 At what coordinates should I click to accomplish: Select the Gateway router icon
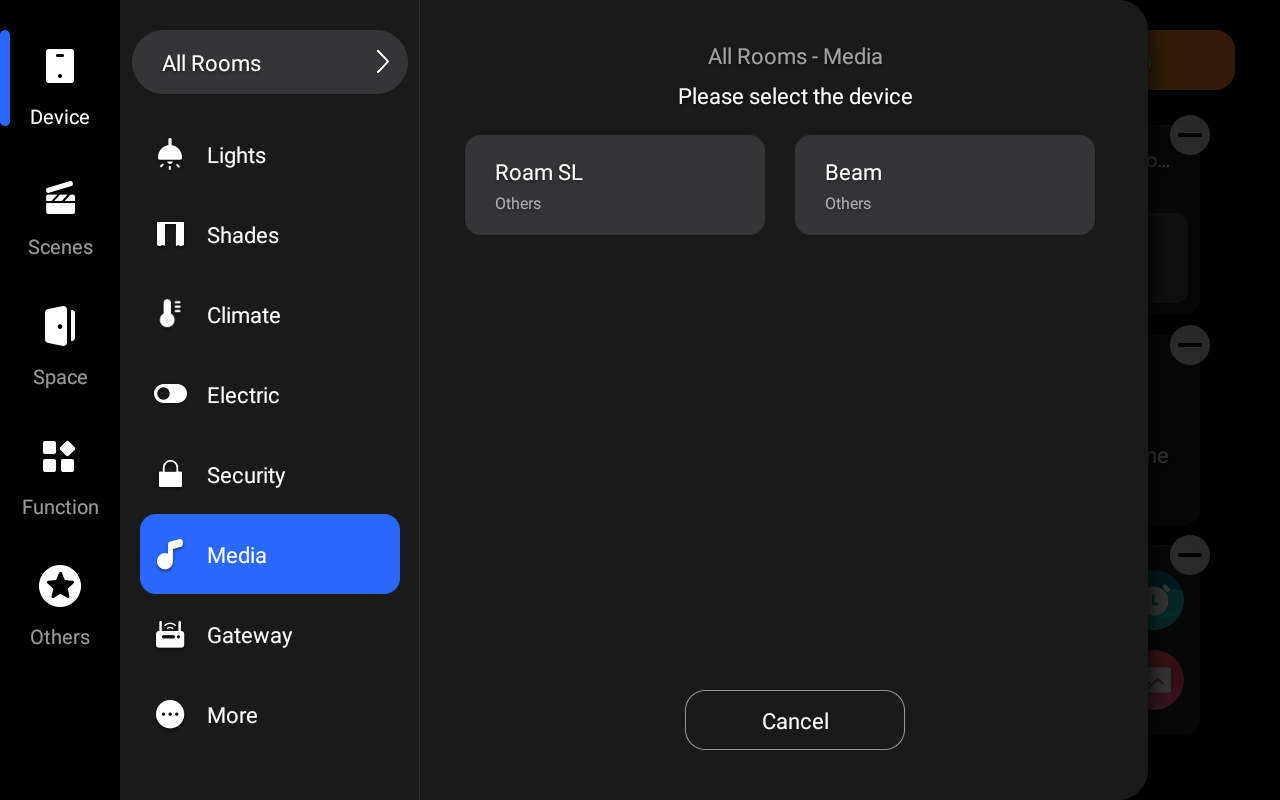click(x=170, y=634)
